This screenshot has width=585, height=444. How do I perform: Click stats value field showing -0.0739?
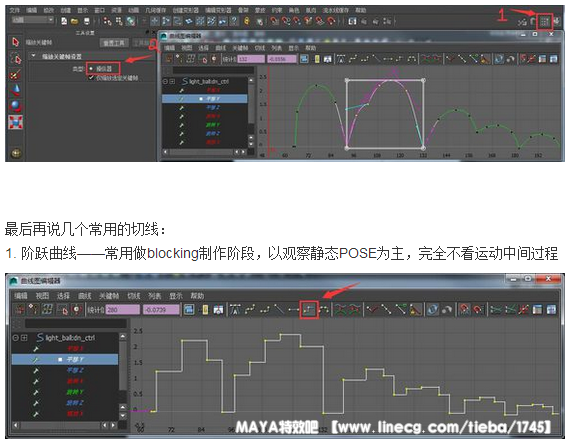pyautogui.click(x=161, y=310)
